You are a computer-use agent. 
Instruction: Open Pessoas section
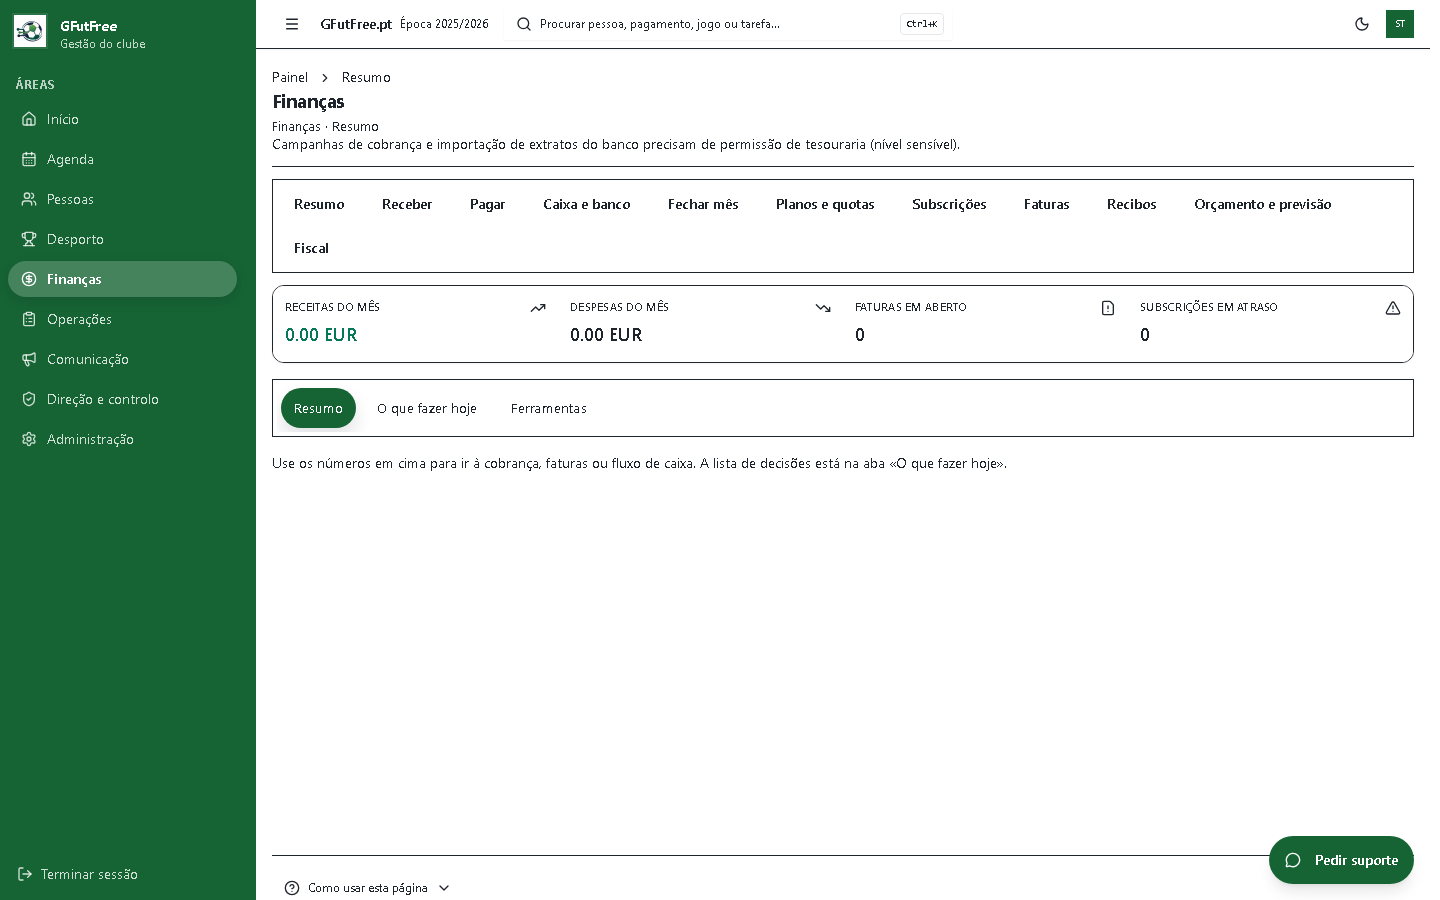click(122, 199)
